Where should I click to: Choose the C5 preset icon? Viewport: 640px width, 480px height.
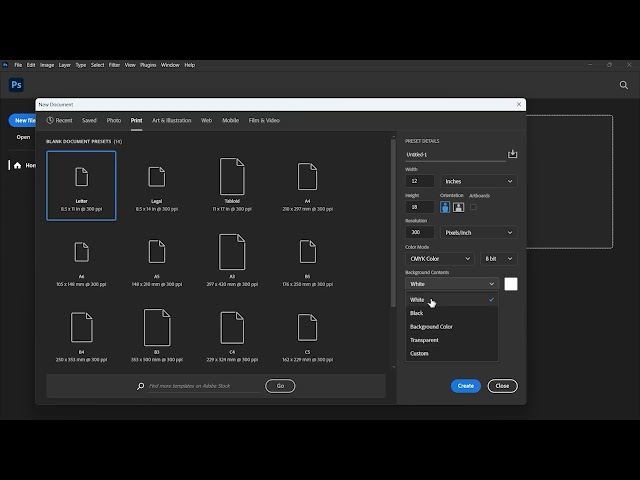307,327
